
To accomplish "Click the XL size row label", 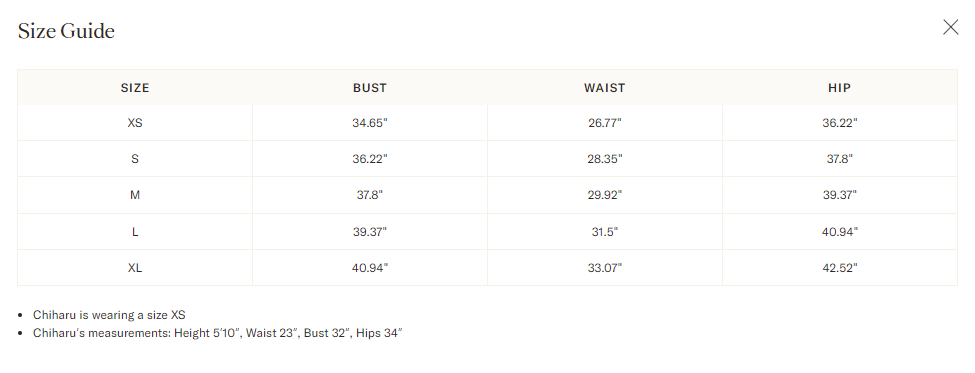I will [135, 268].
